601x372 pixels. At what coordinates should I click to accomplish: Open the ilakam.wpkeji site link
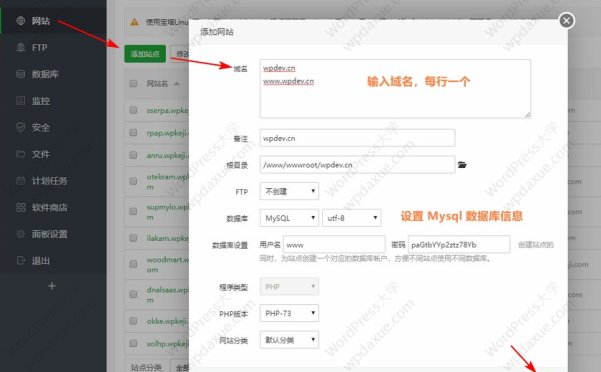click(167, 238)
